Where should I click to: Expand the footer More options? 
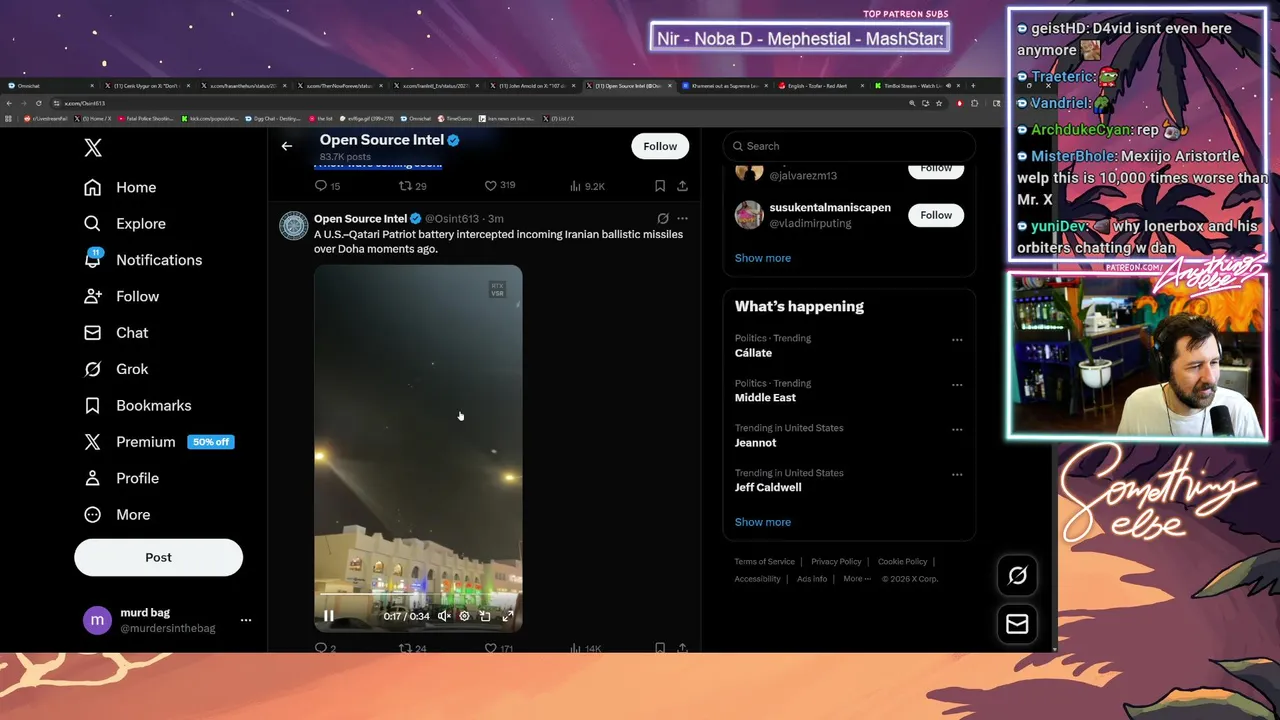tap(857, 579)
